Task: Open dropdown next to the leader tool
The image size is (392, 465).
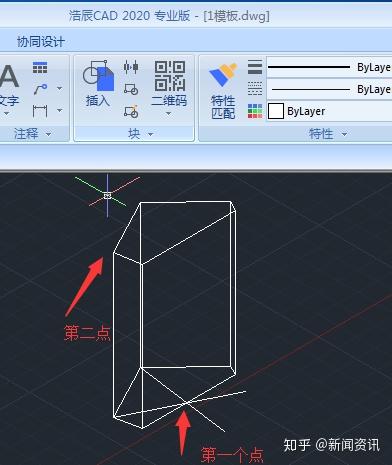Action: pos(59,89)
